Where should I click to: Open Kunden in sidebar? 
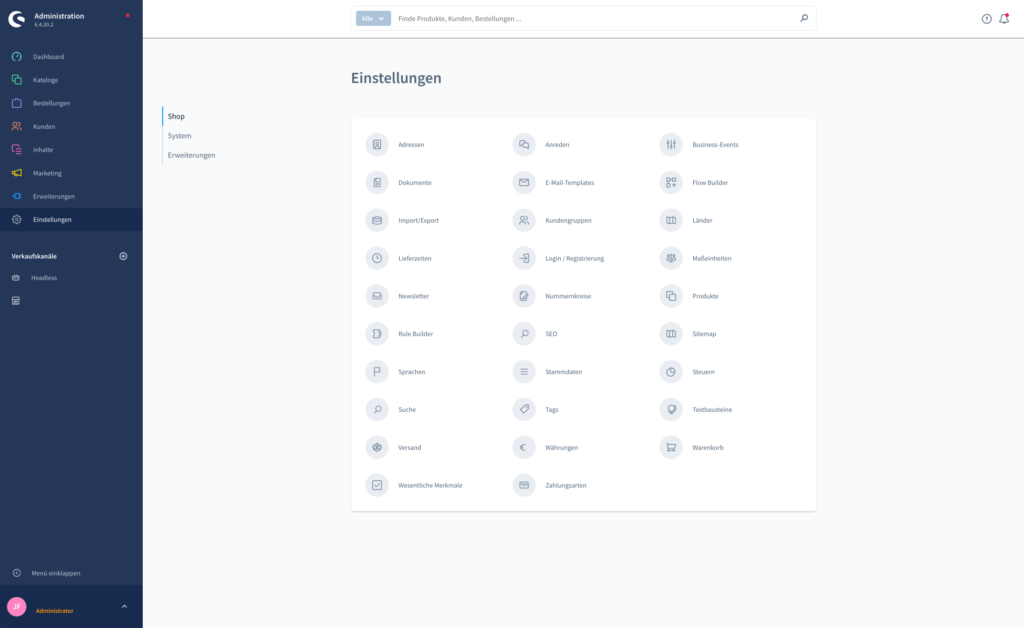click(x=71, y=127)
